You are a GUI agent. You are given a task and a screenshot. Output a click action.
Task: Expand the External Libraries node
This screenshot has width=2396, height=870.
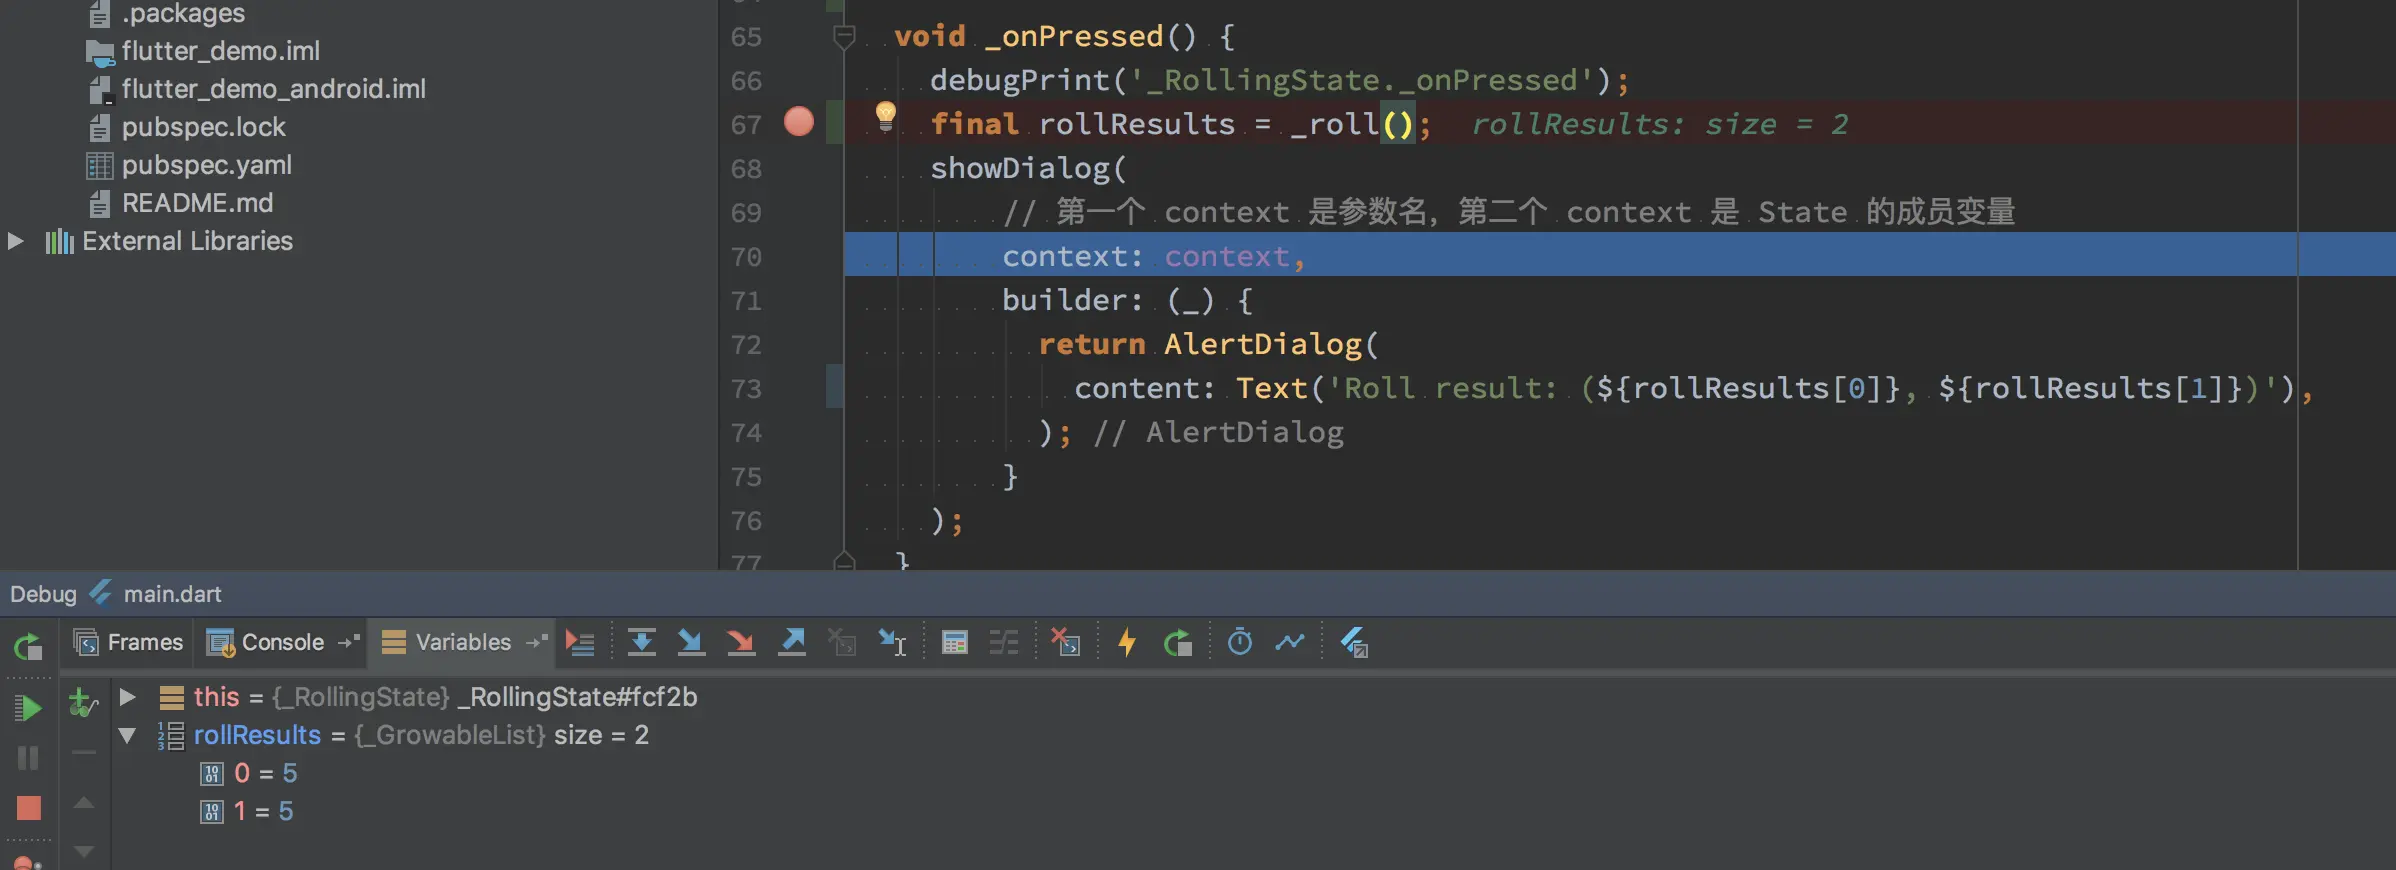(x=16, y=241)
